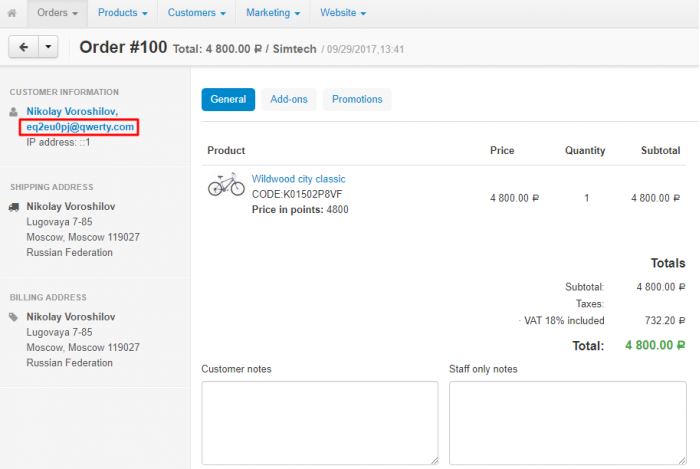700x469 pixels.
Task: Click the Totals heading
Action: click(668, 263)
